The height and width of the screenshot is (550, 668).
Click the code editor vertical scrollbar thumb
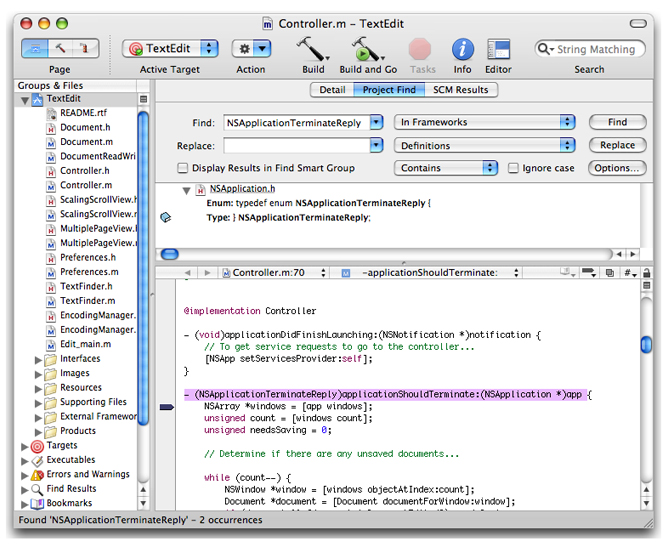coord(646,345)
